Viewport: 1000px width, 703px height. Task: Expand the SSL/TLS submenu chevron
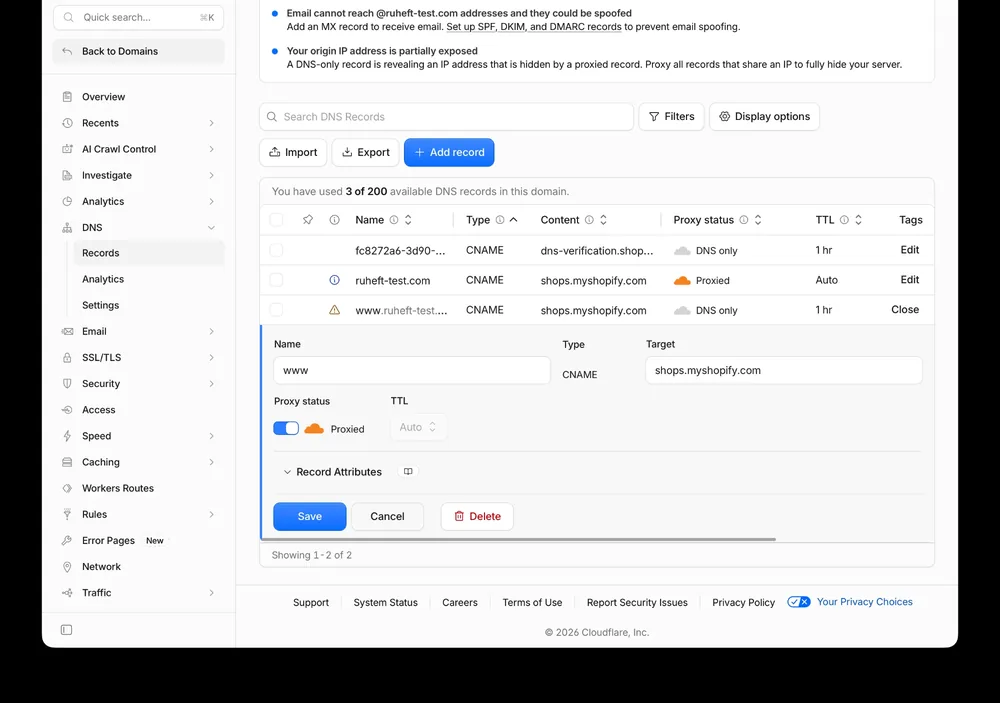pos(211,358)
